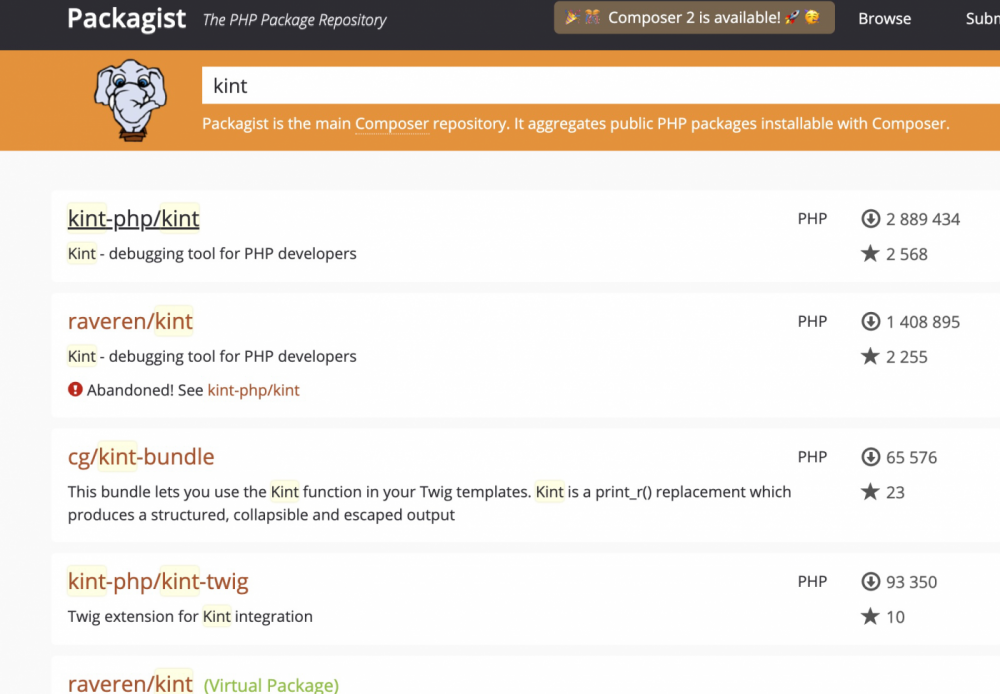Click the Packagist logo title

click(x=126, y=18)
